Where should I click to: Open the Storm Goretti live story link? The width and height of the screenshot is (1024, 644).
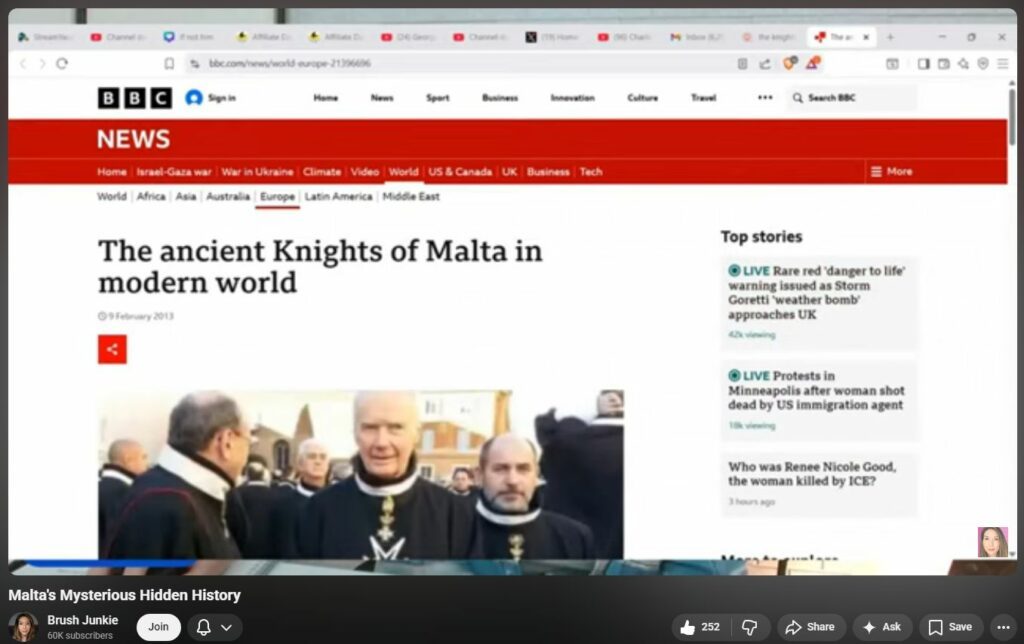pyautogui.click(x=816, y=292)
